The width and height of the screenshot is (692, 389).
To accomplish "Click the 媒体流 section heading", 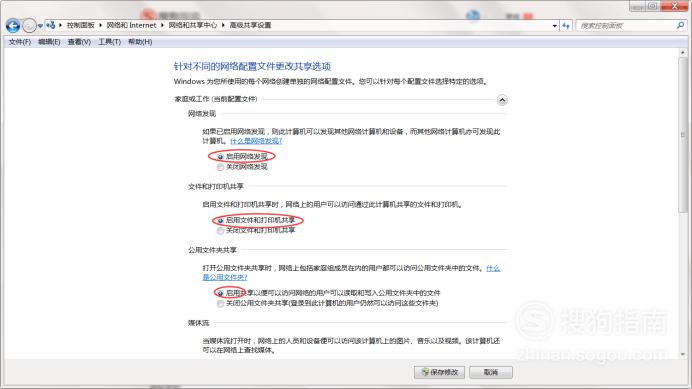I will click(198, 323).
